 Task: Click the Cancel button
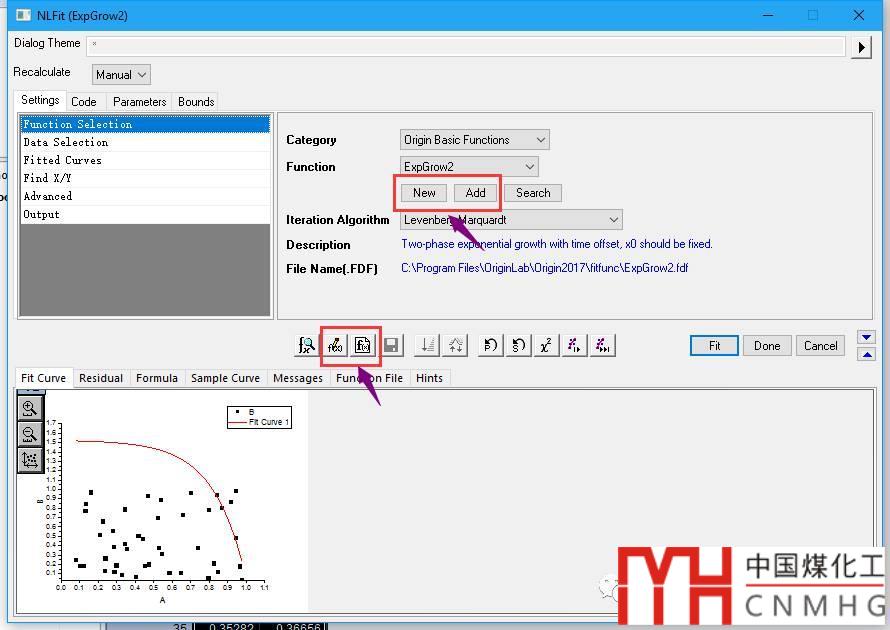820,346
